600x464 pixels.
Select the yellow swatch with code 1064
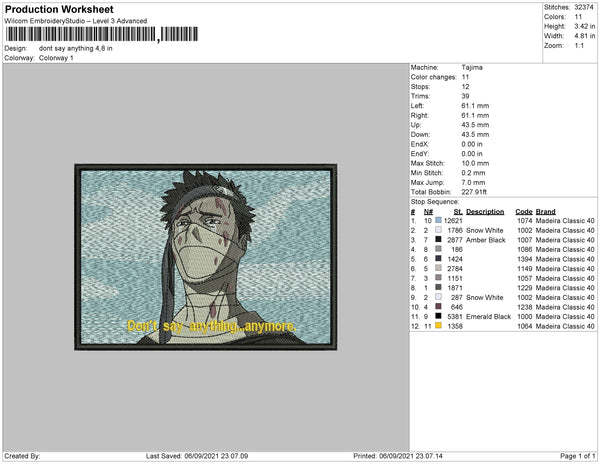point(438,326)
